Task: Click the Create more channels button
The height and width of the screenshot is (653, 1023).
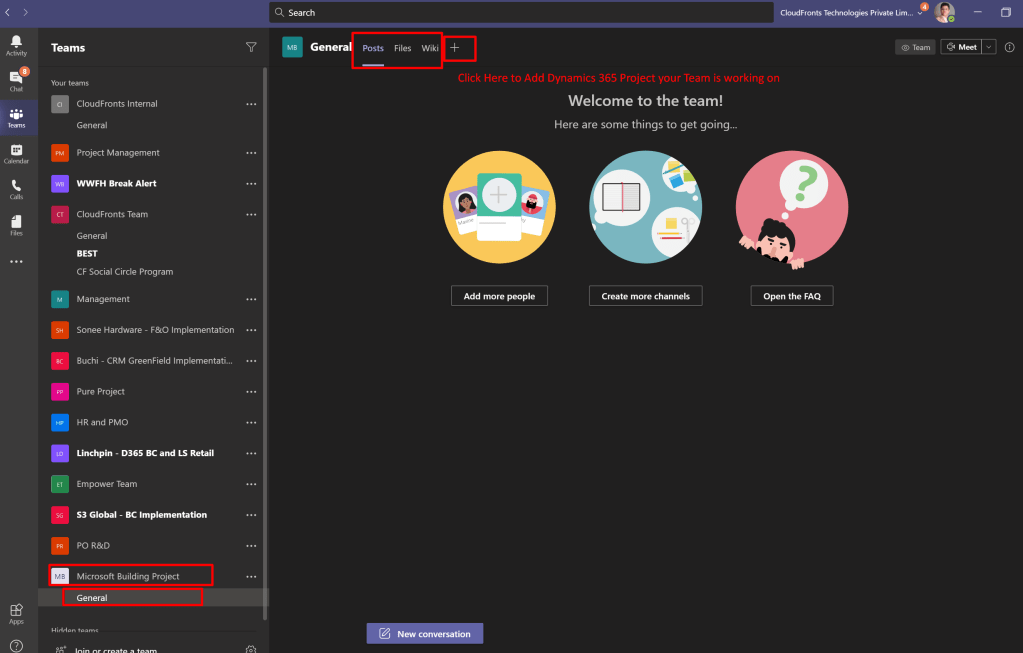Action: pos(645,296)
